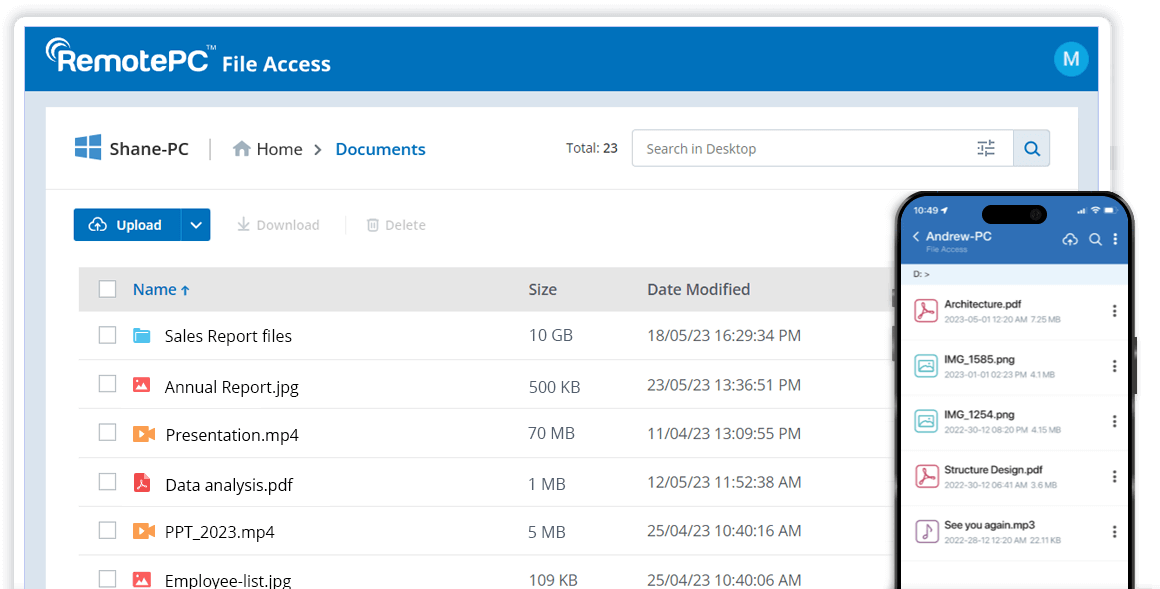Click the Size column header

tap(542, 289)
